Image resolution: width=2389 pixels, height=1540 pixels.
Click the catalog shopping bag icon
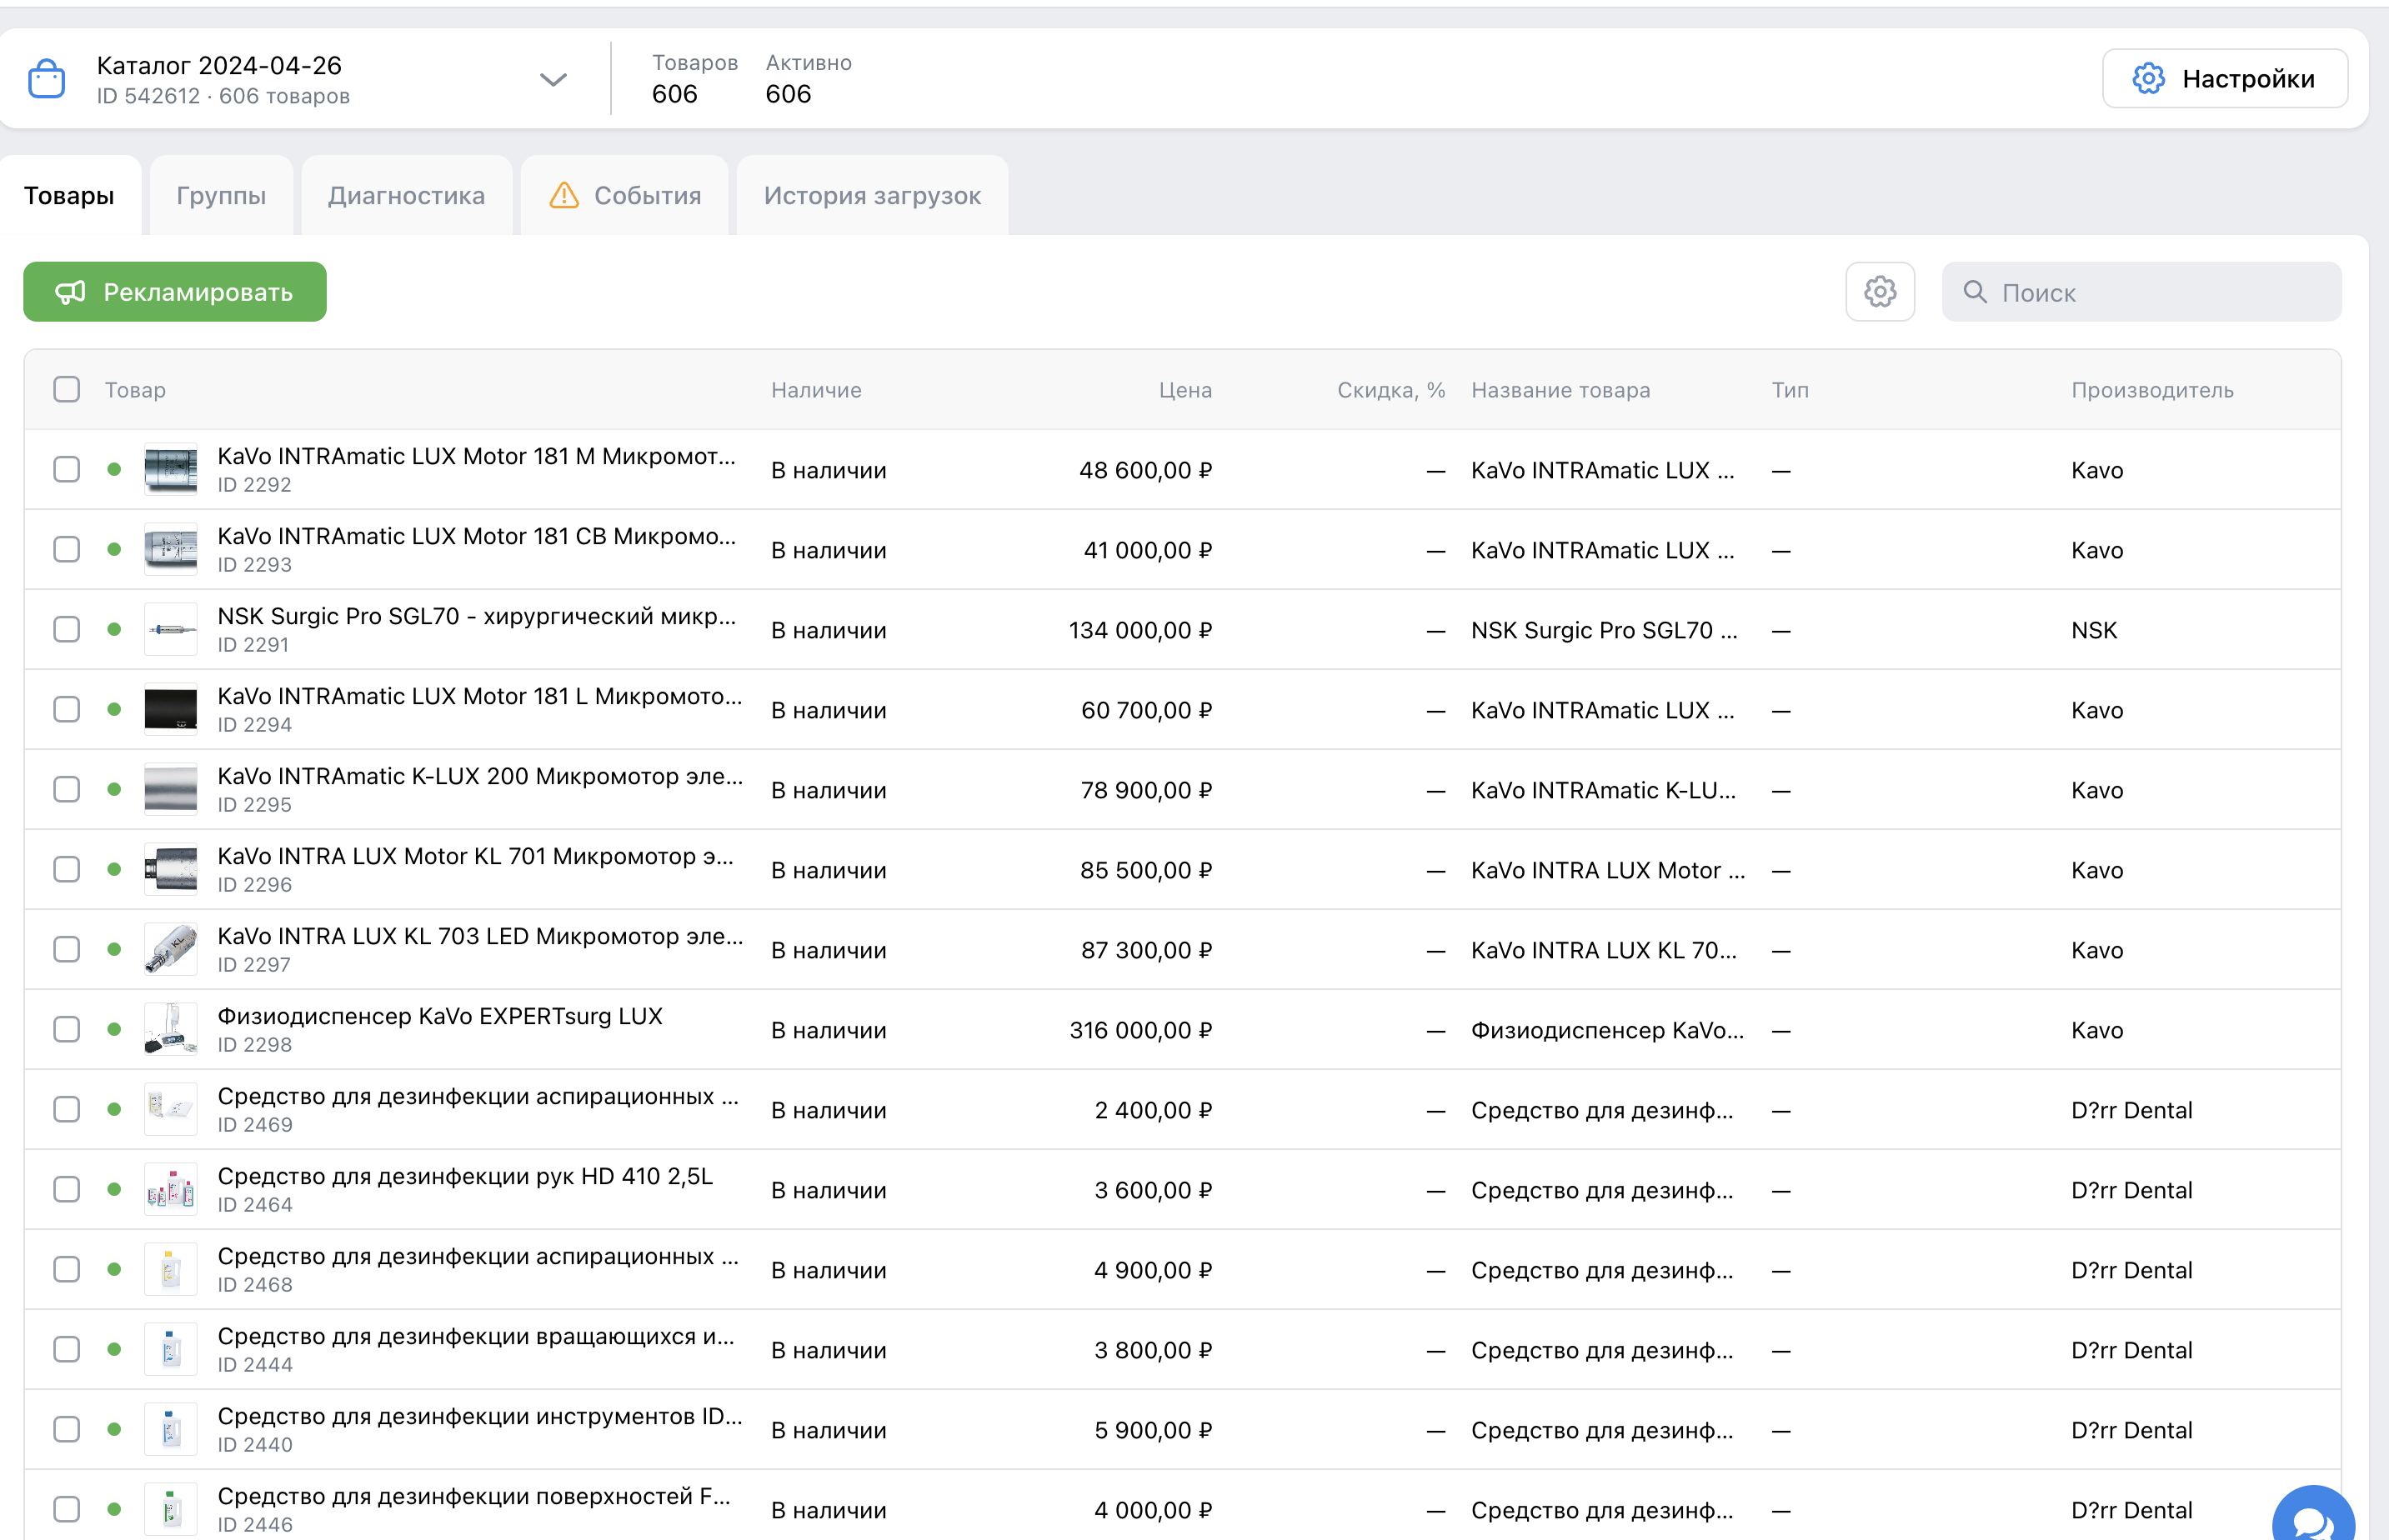point(47,79)
